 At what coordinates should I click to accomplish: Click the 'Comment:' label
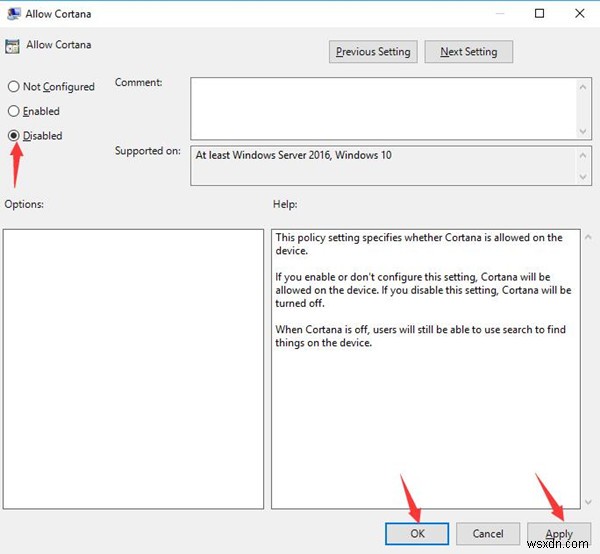(x=139, y=82)
